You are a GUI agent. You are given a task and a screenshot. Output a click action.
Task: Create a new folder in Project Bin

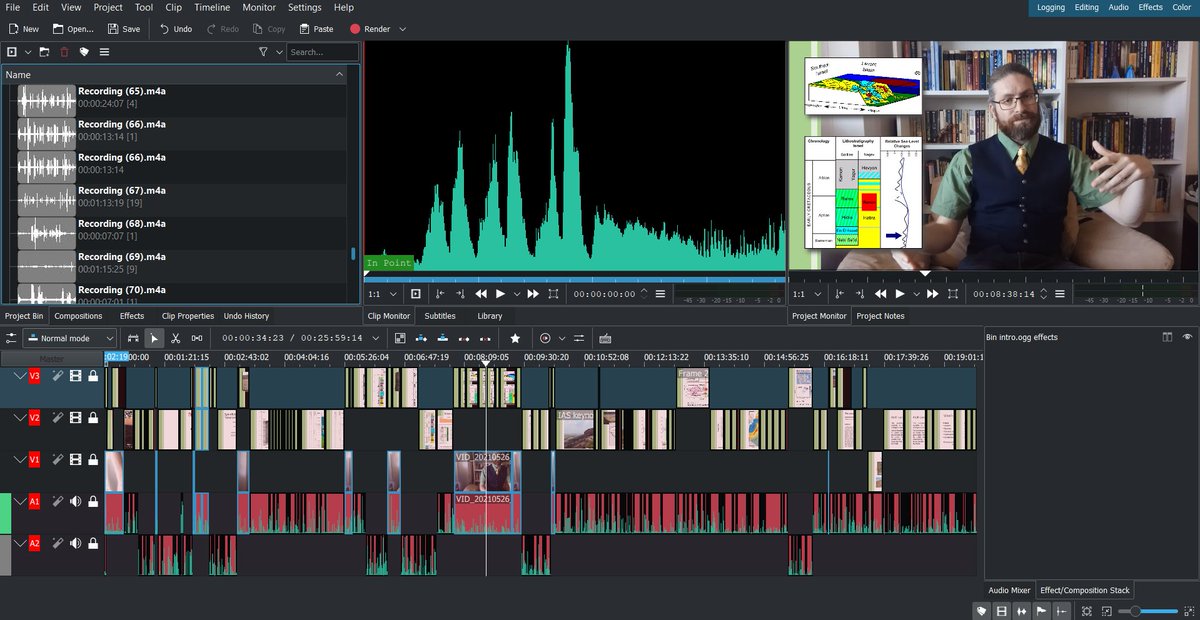coord(46,52)
